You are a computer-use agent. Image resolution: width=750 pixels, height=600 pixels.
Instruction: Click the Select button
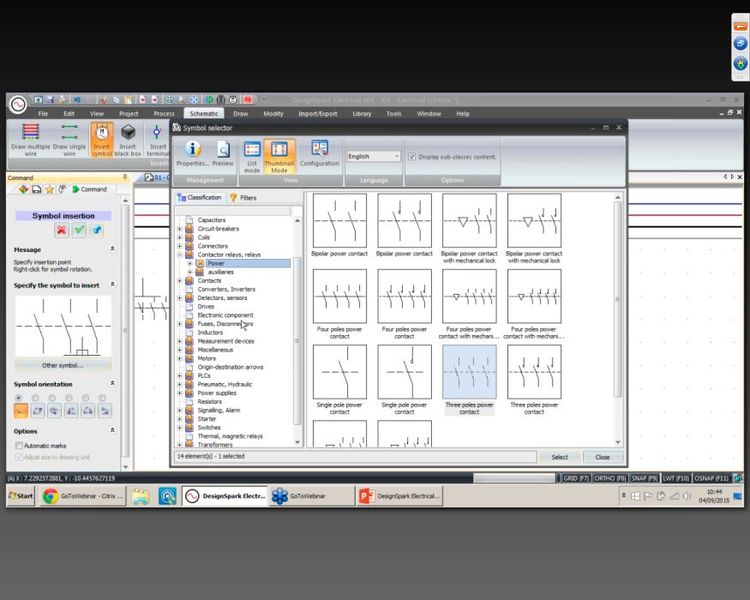(559, 457)
